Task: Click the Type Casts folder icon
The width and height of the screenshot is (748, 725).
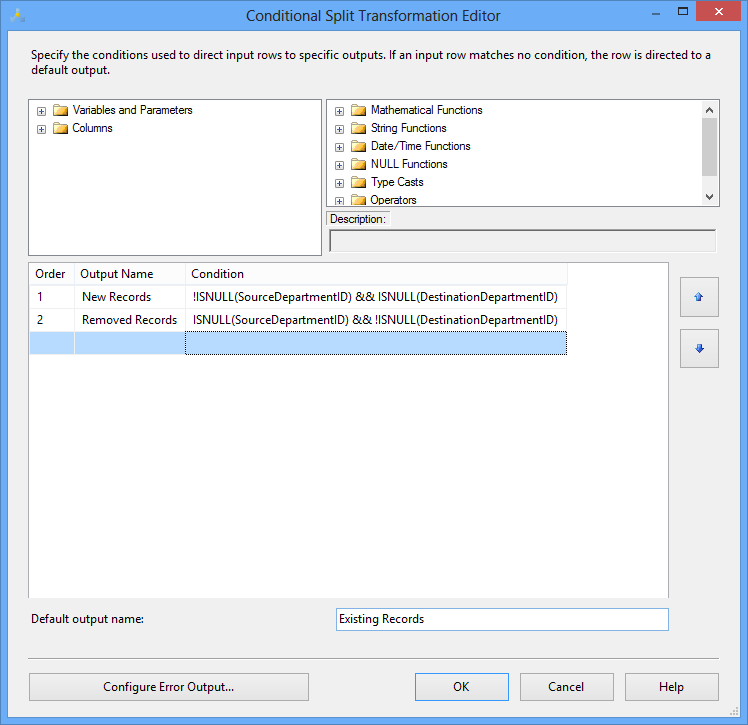Action: pyautogui.click(x=358, y=182)
